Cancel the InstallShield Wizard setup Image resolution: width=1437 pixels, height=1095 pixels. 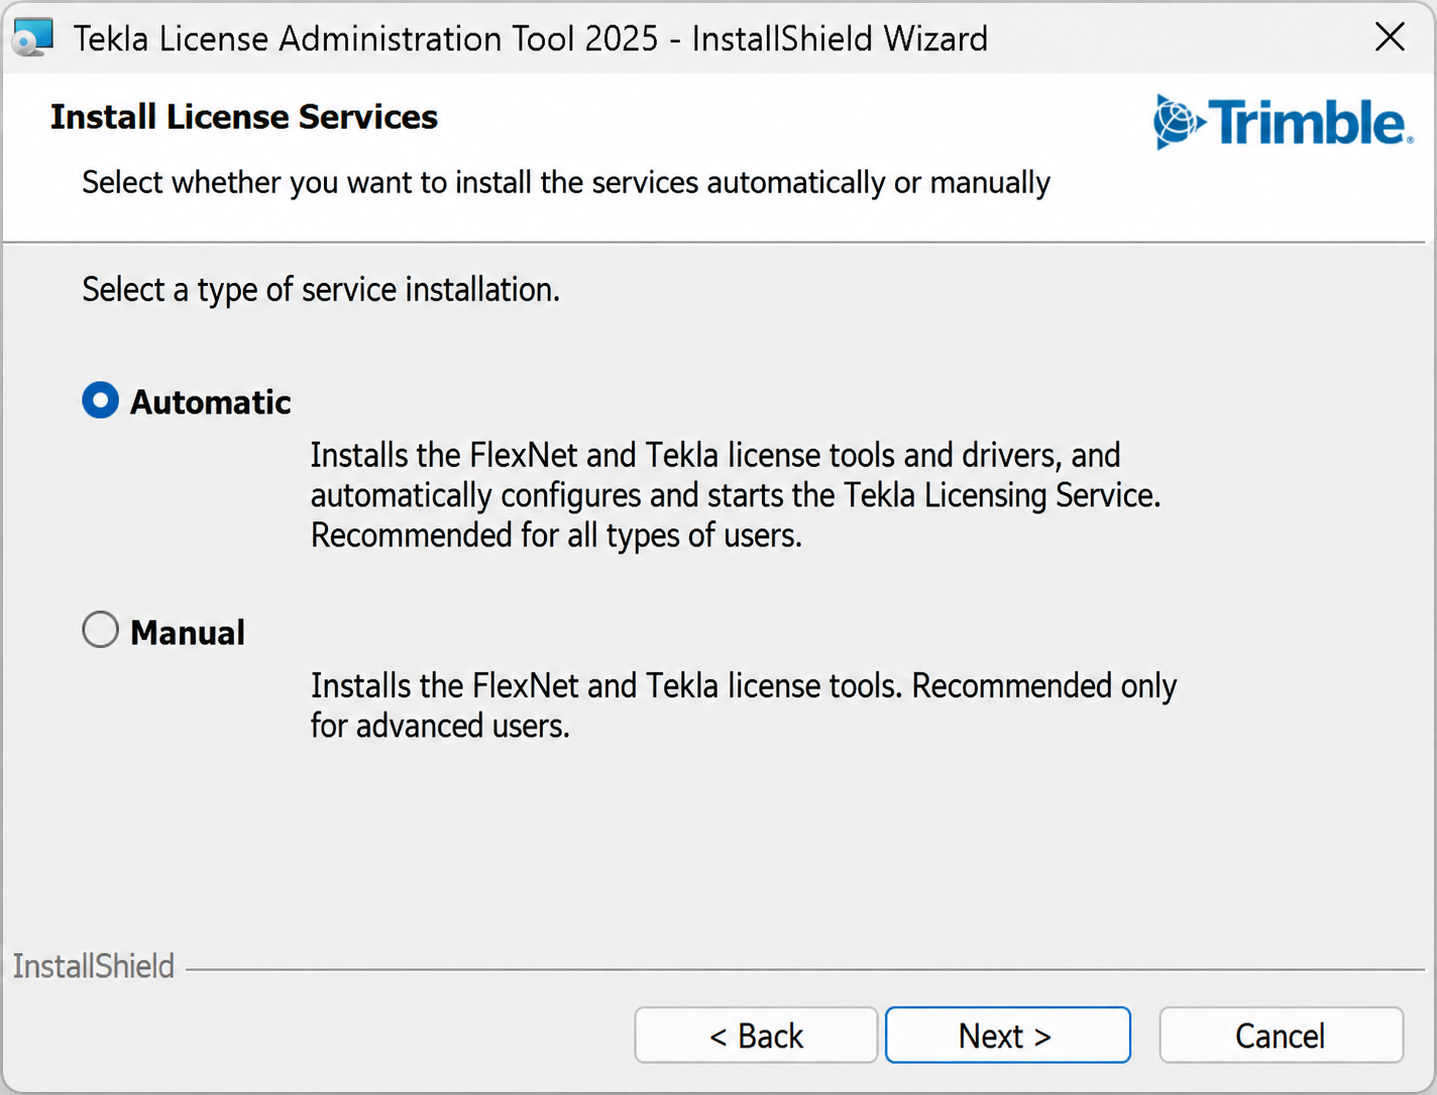1281,1035
